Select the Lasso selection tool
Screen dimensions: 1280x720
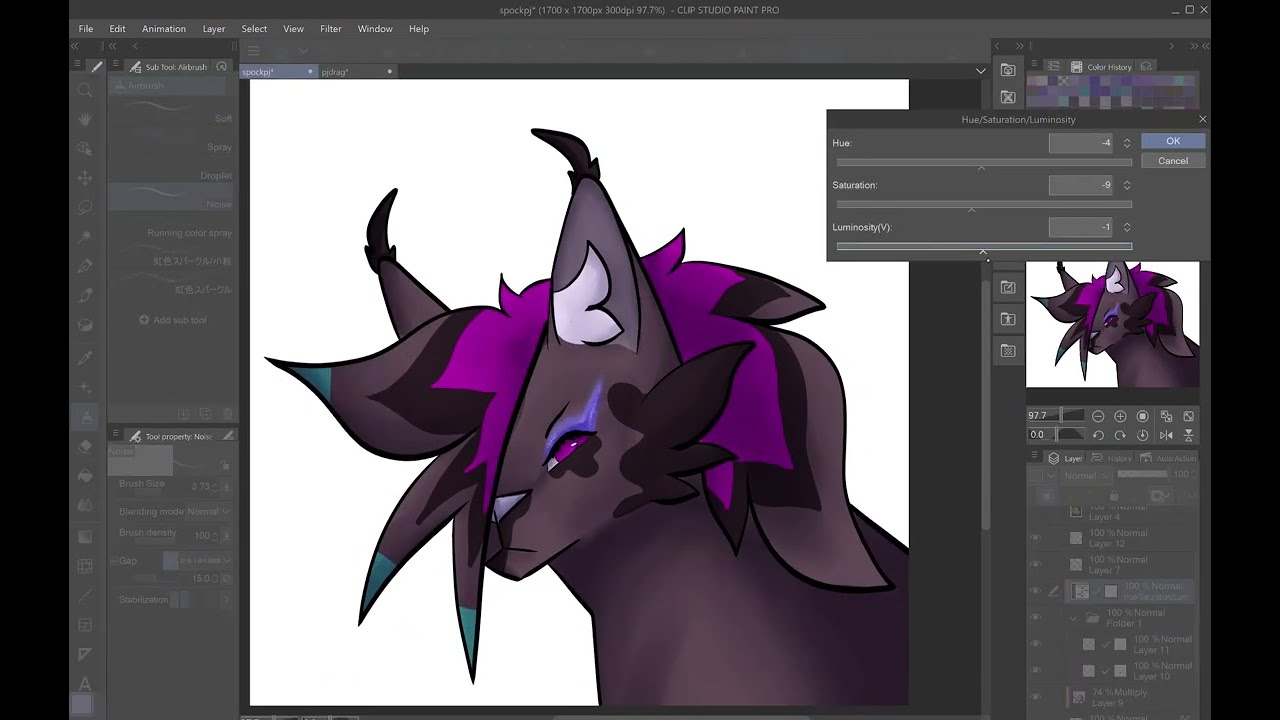pyautogui.click(x=85, y=207)
